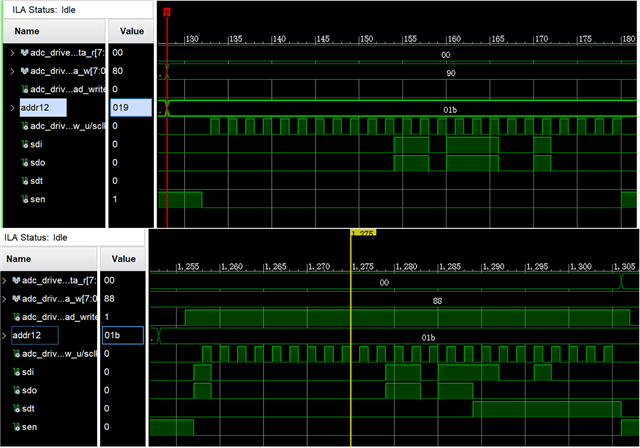
Task: Select sen signal name in lower panel
Action: [29, 427]
